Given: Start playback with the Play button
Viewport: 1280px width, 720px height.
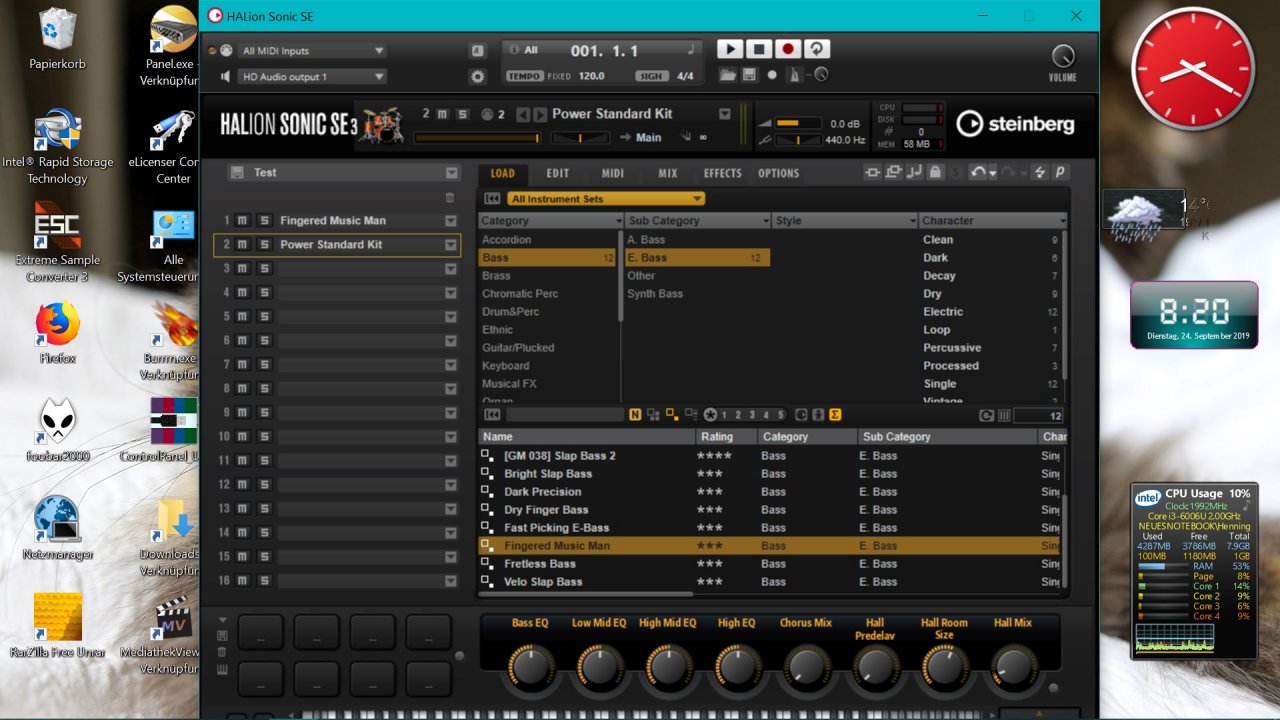Looking at the screenshot, I should point(730,49).
